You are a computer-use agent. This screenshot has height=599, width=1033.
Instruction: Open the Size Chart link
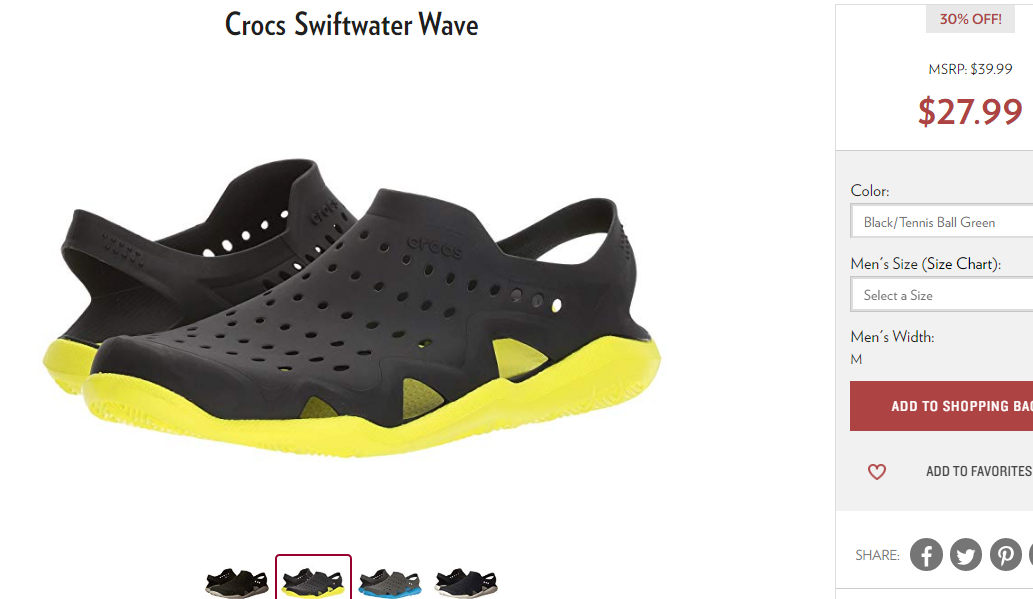point(961,264)
